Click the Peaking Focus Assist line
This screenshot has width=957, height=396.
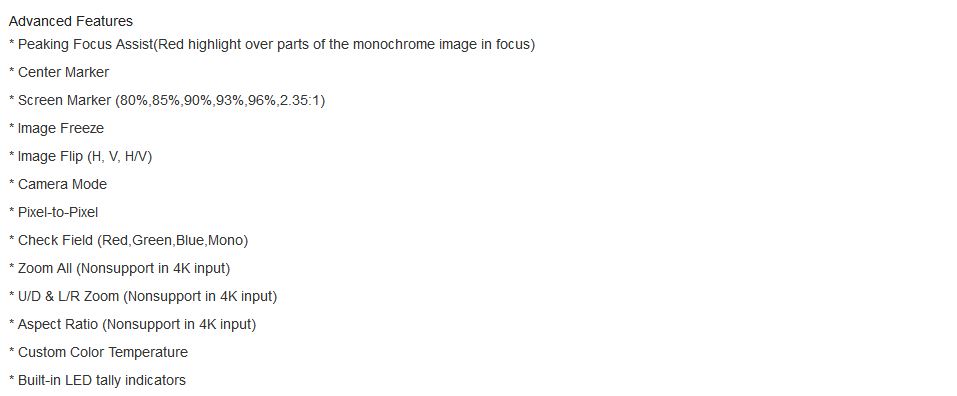272,45
